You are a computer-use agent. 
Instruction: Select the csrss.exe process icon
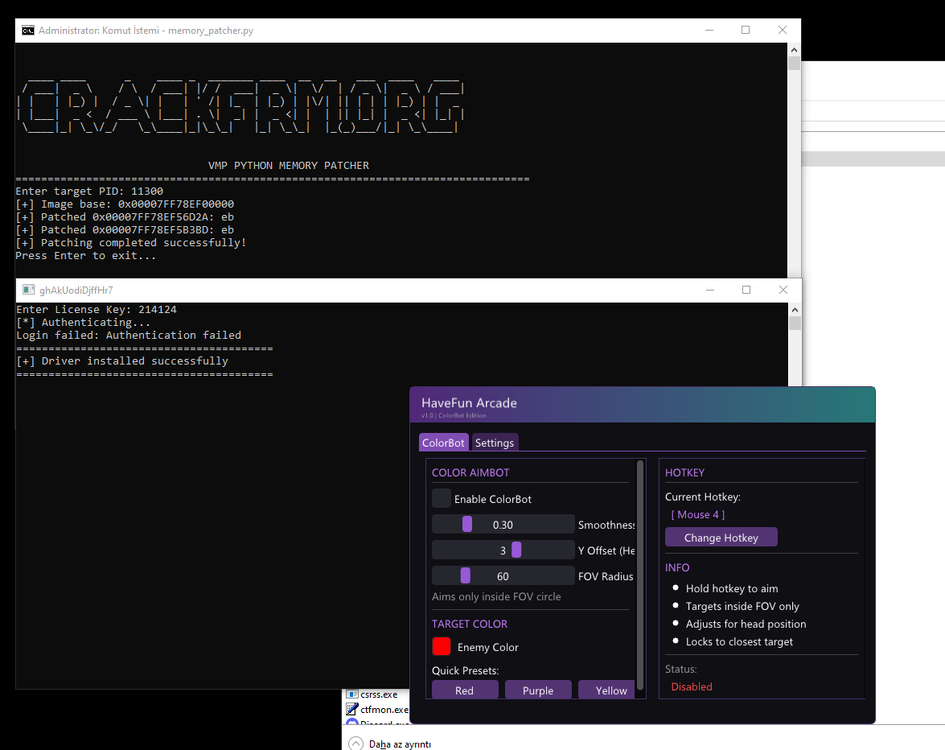352,694
